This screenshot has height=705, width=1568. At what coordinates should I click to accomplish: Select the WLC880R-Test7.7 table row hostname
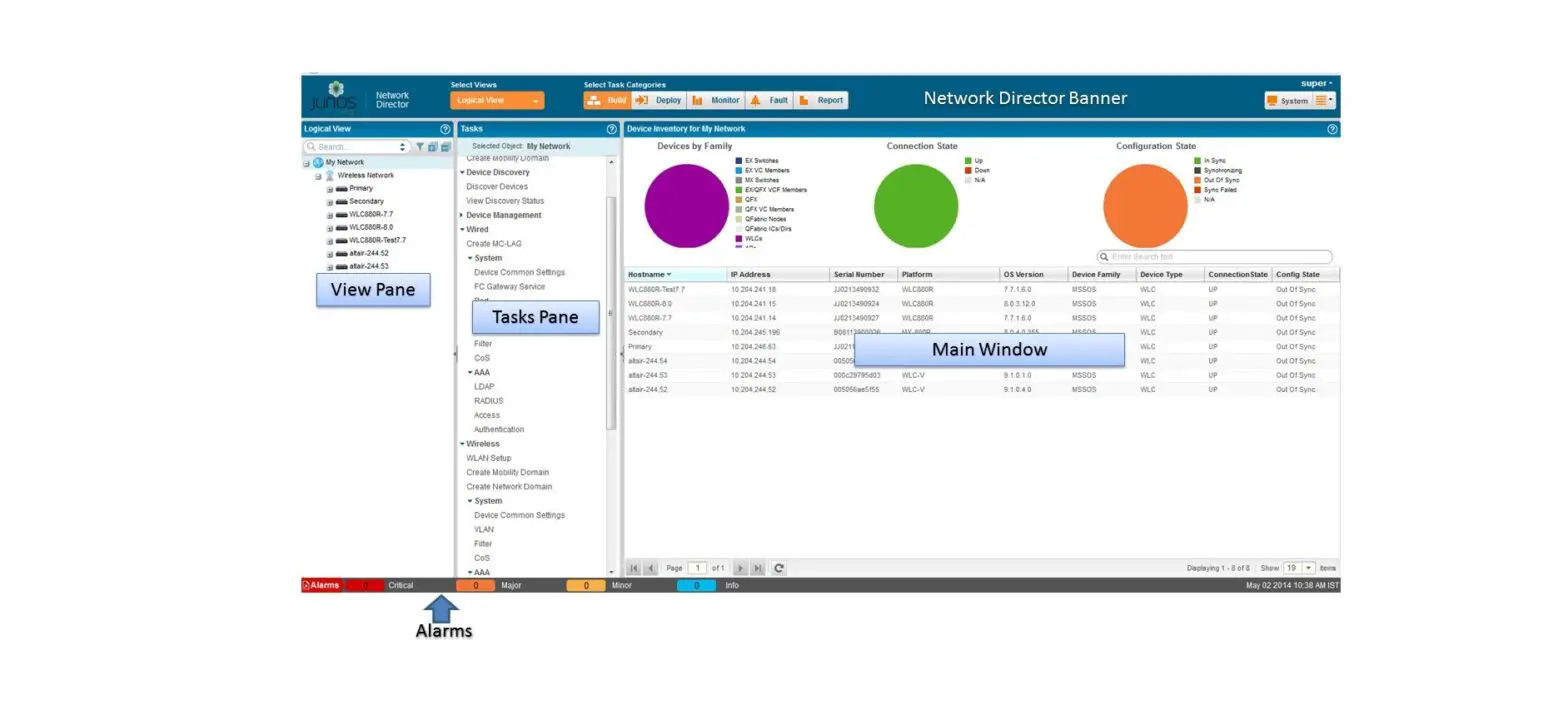click(657, 289)
